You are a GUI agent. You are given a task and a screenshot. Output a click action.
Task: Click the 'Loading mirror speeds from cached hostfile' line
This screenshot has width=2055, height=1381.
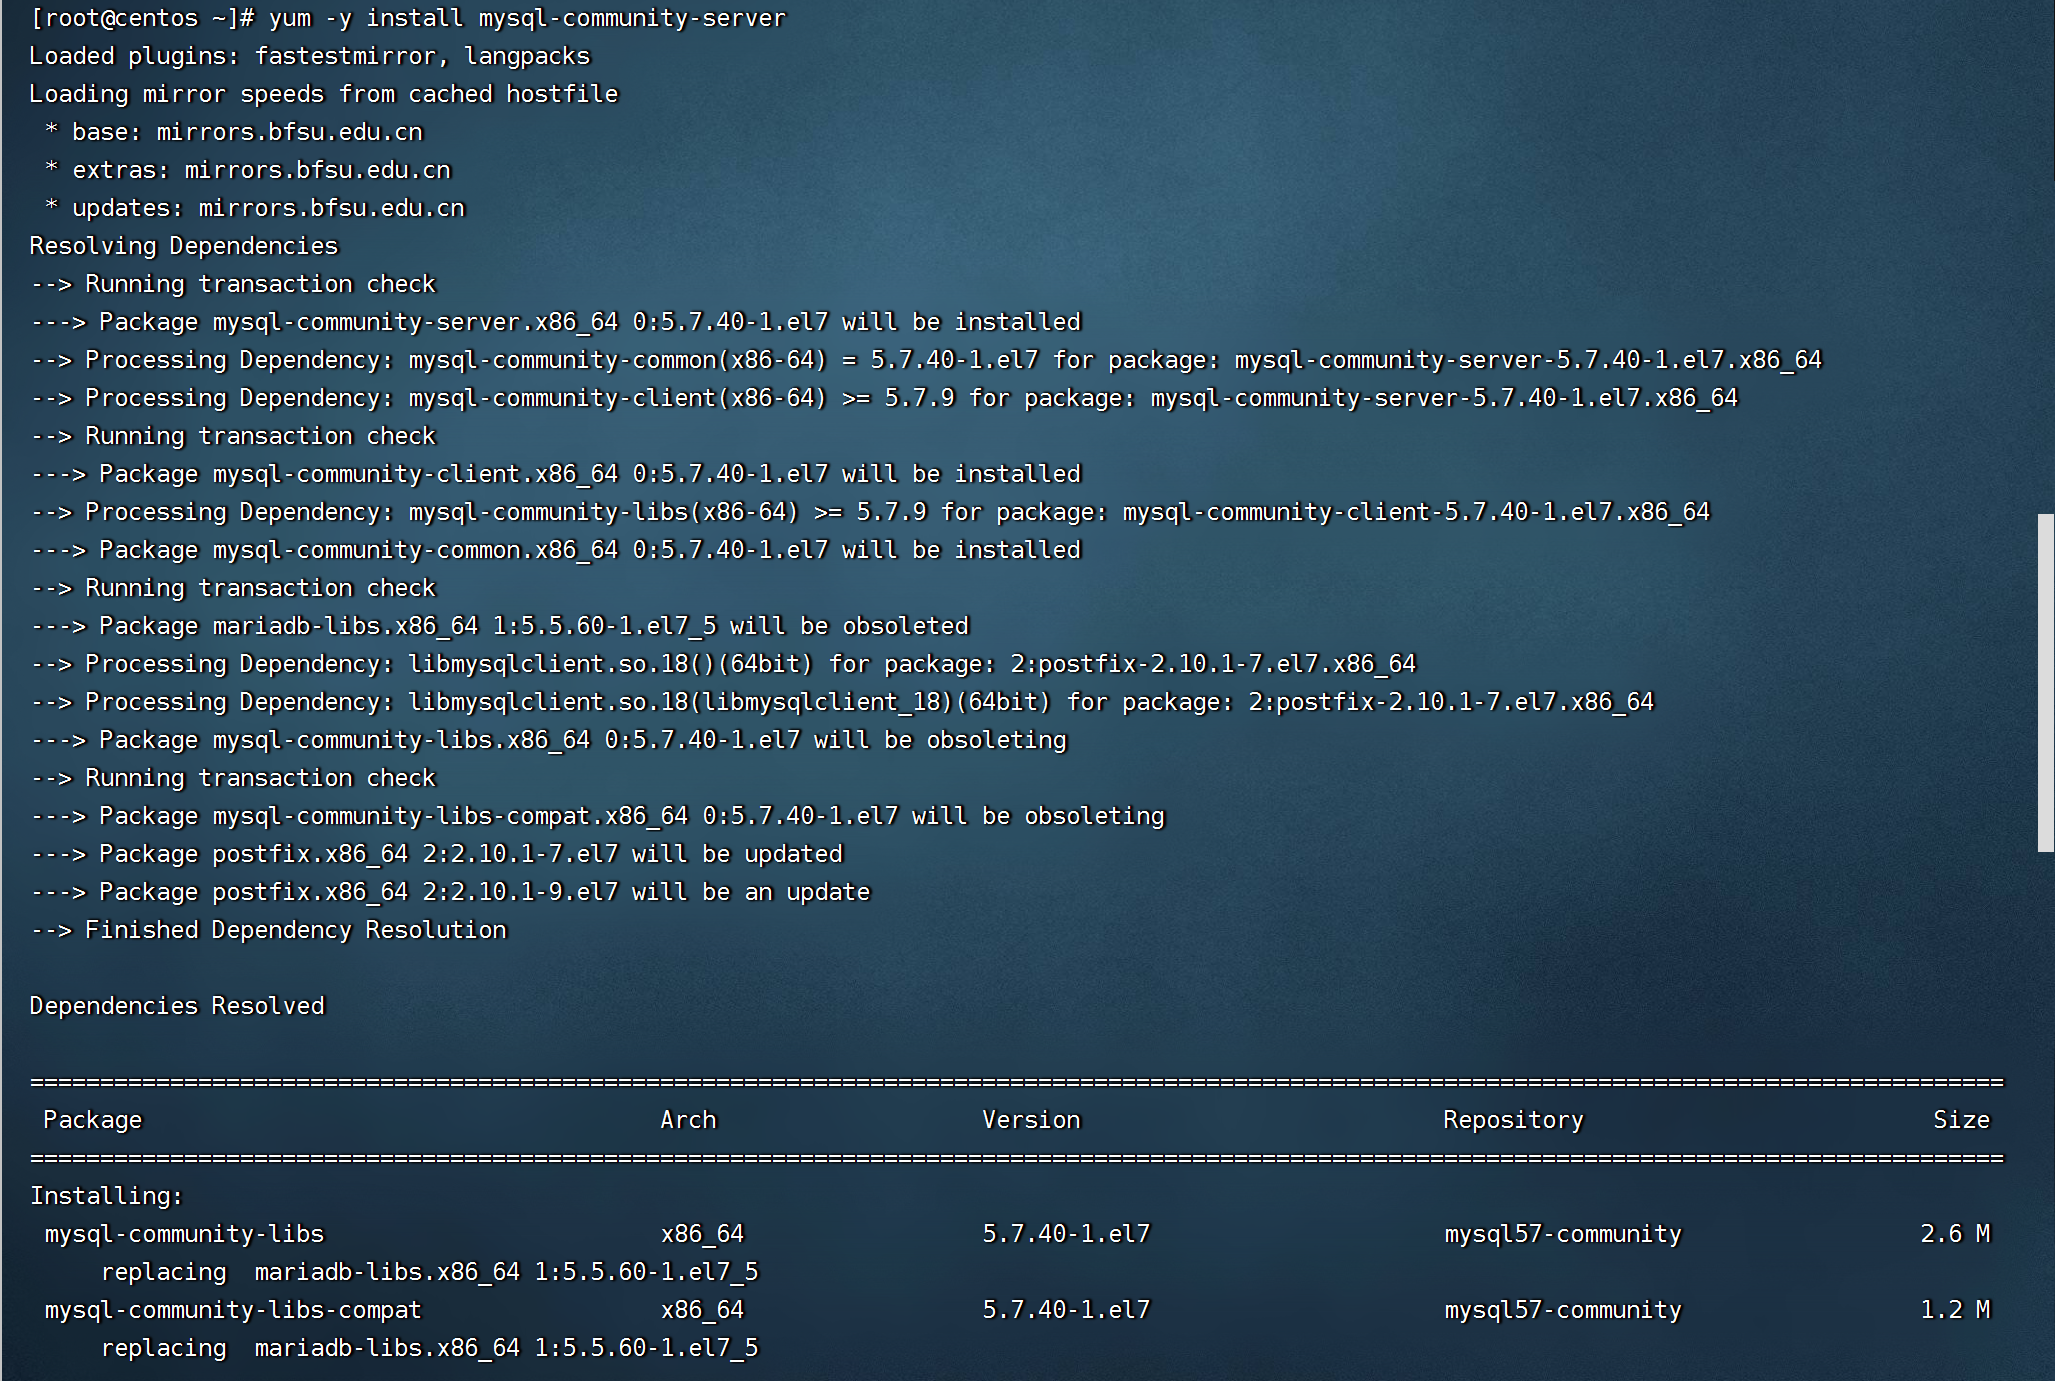[x=324, y=94]
